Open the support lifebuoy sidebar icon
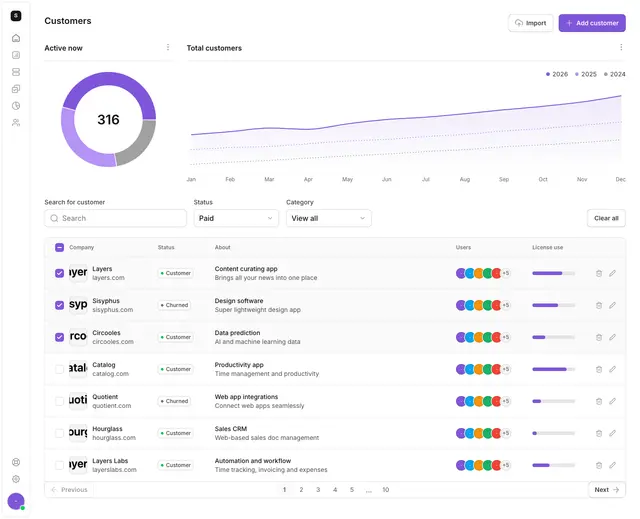640x519 pixels. [x=16, y=462]
